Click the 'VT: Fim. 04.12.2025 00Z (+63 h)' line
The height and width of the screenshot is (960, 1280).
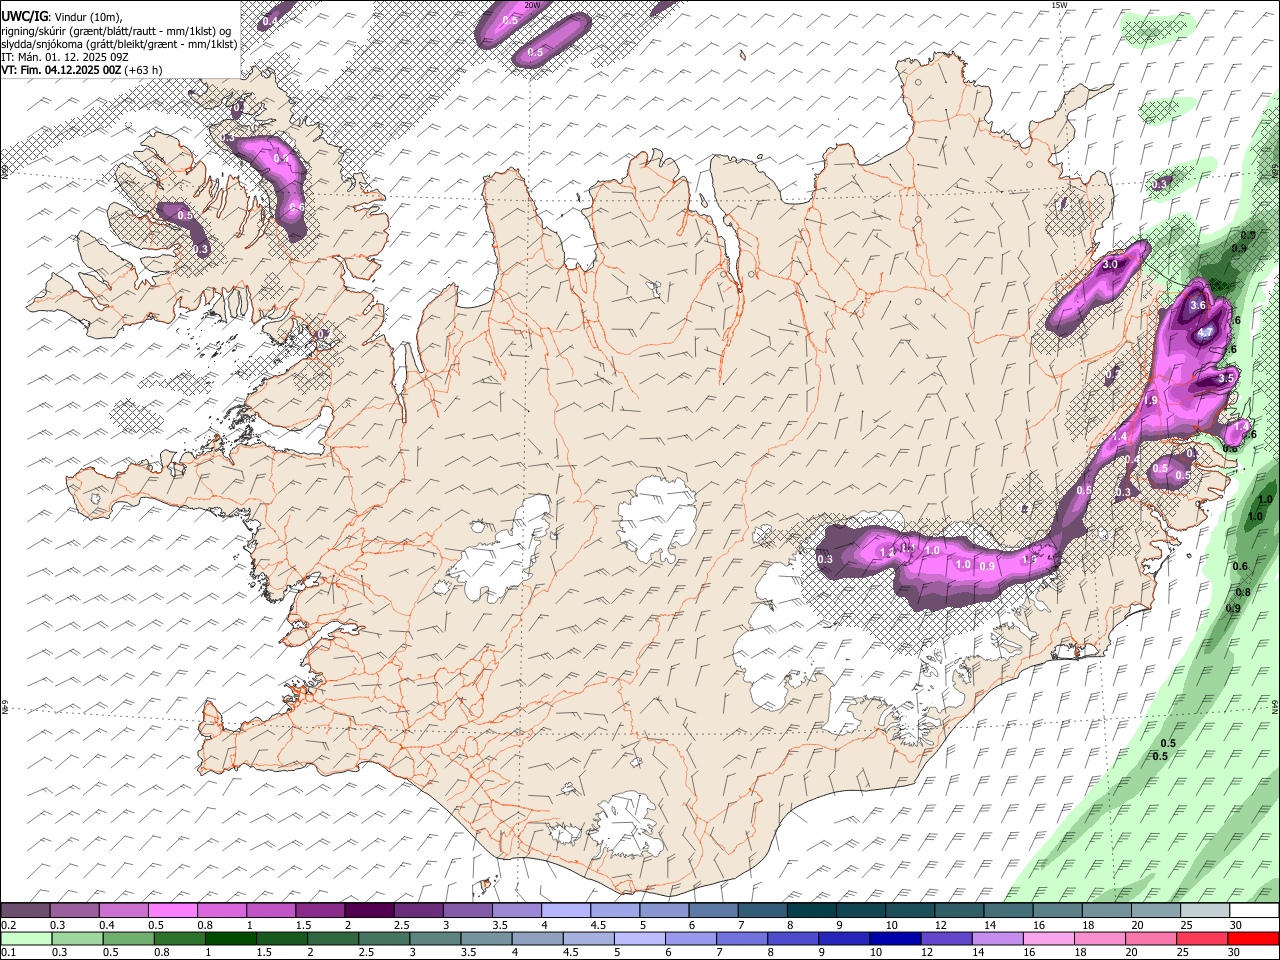(x=82, y=70)
